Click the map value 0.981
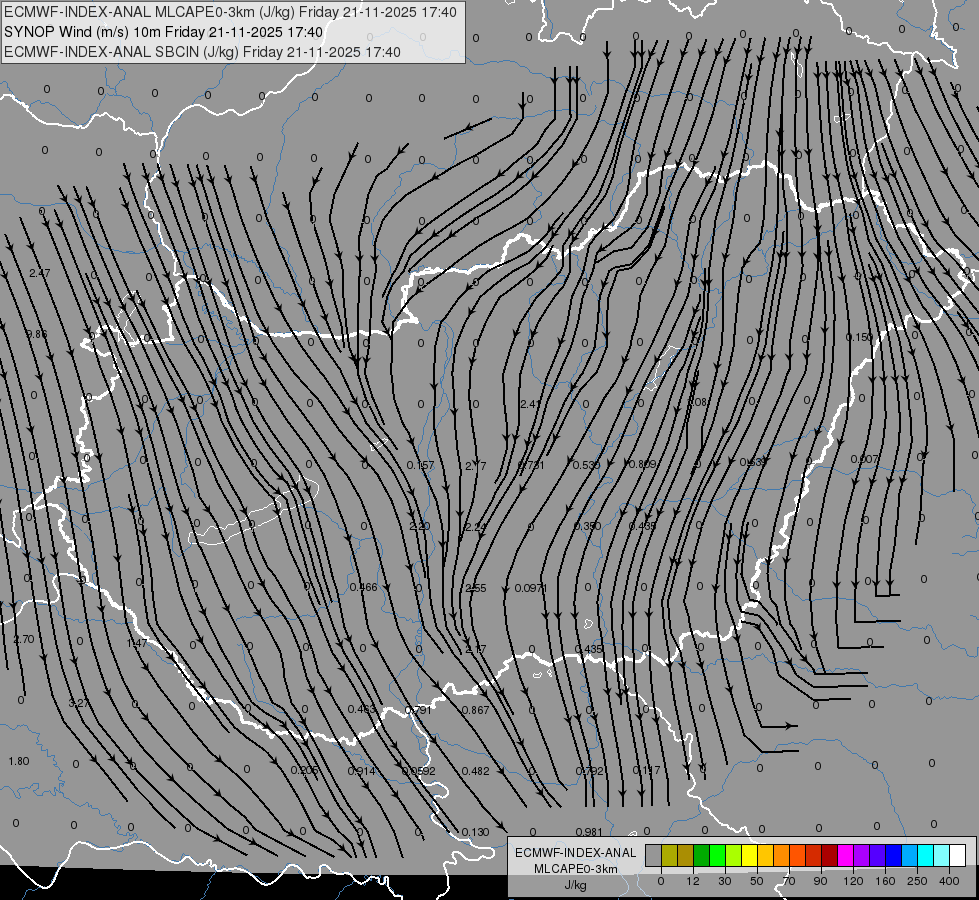 tap(589, 831)
